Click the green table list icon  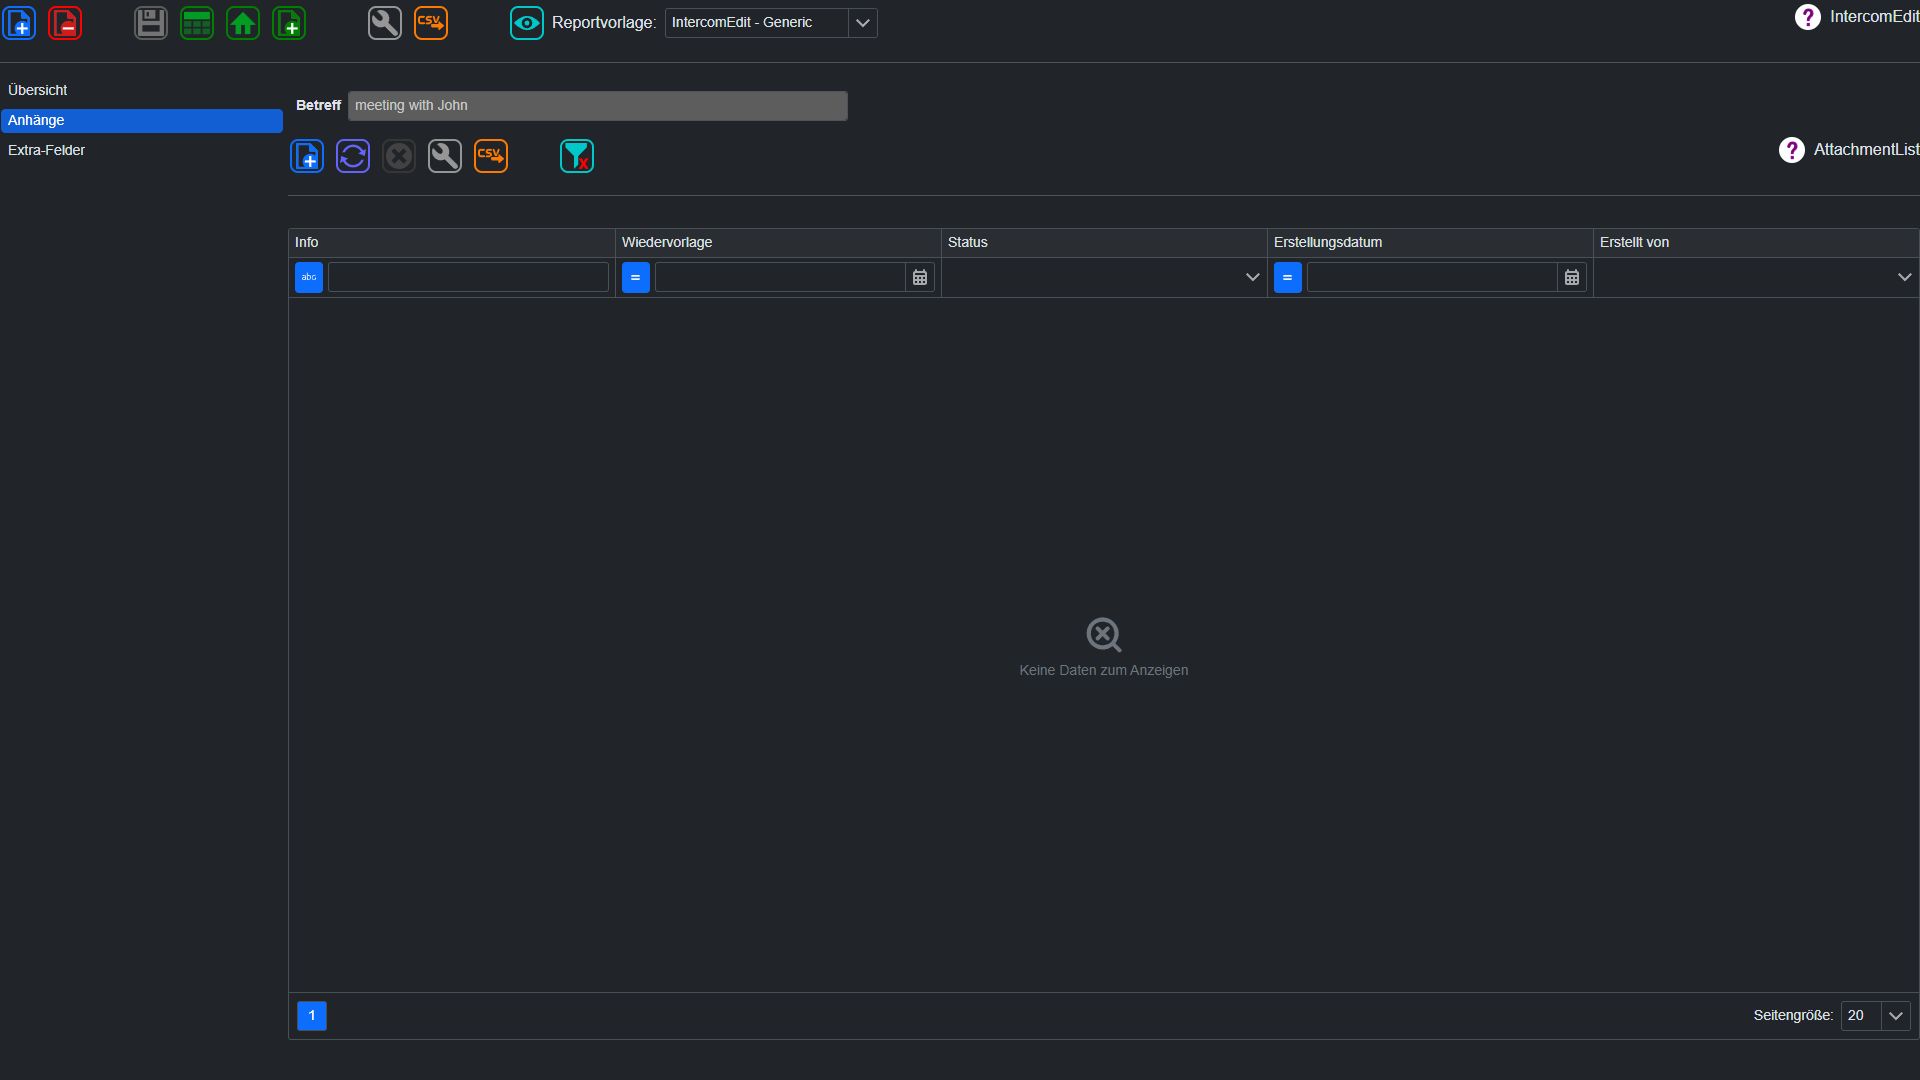tap(197, 23)
